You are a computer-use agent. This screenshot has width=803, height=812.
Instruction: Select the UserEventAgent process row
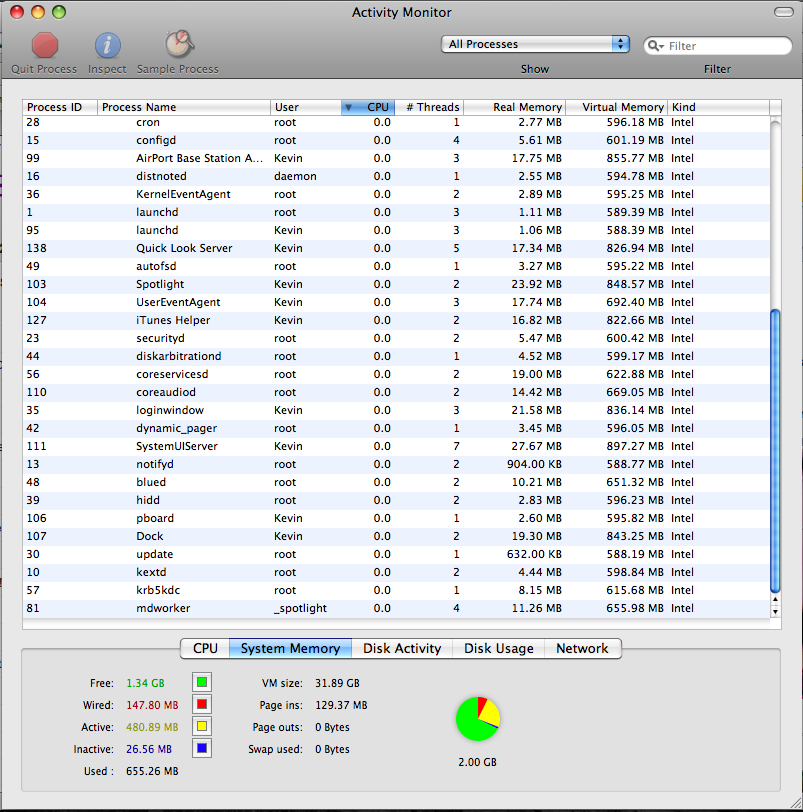[397, 302]
